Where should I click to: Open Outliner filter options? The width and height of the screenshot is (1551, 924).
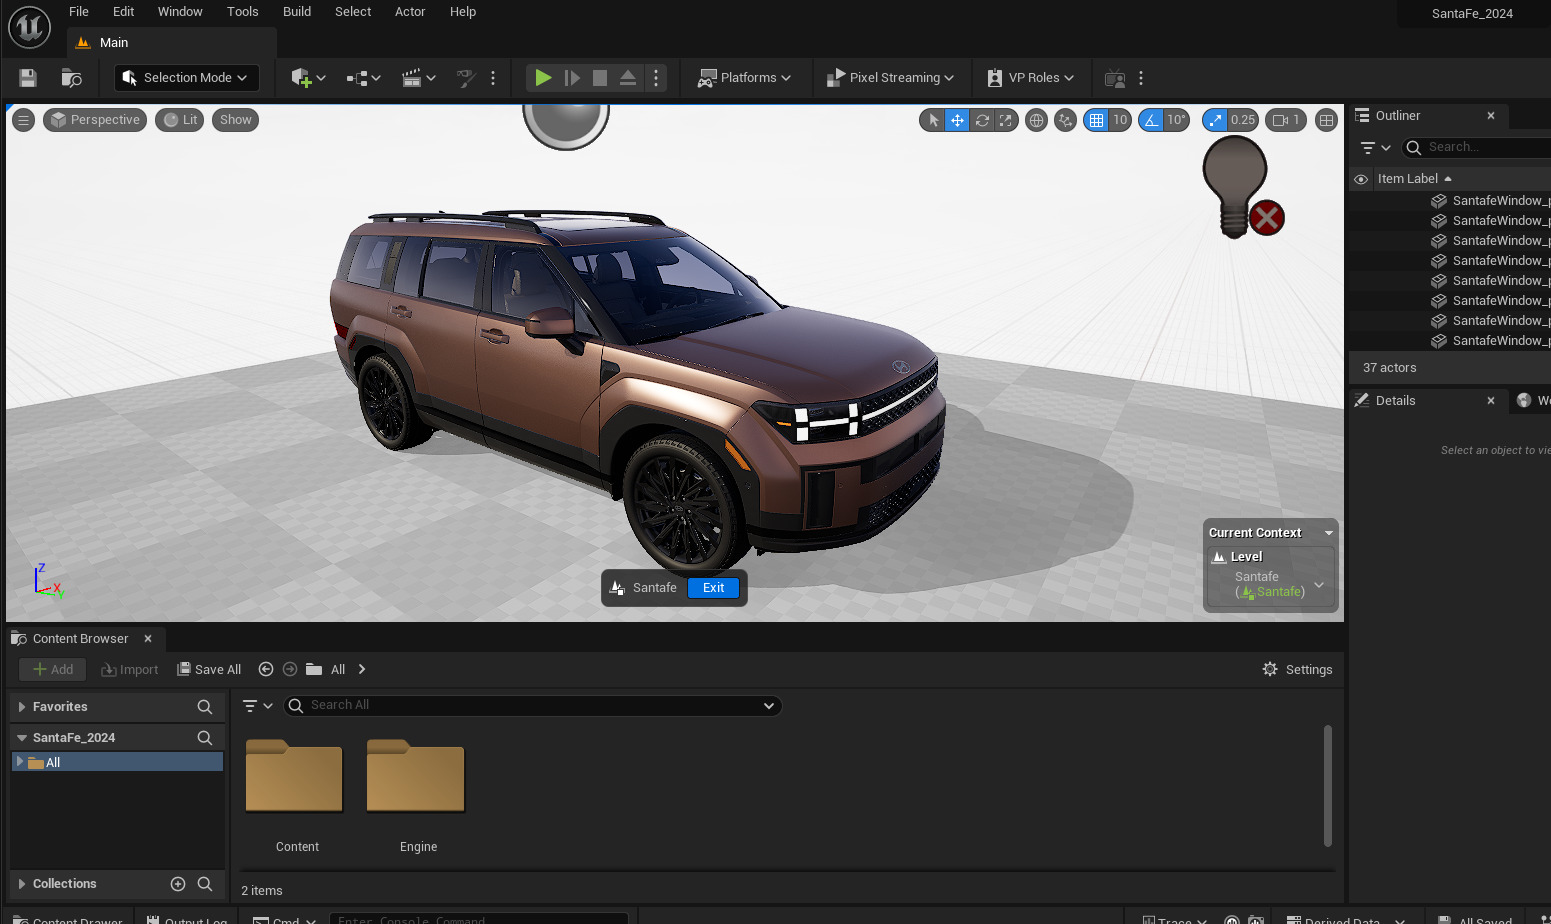pyautogui.click(x=1376, y=147)
